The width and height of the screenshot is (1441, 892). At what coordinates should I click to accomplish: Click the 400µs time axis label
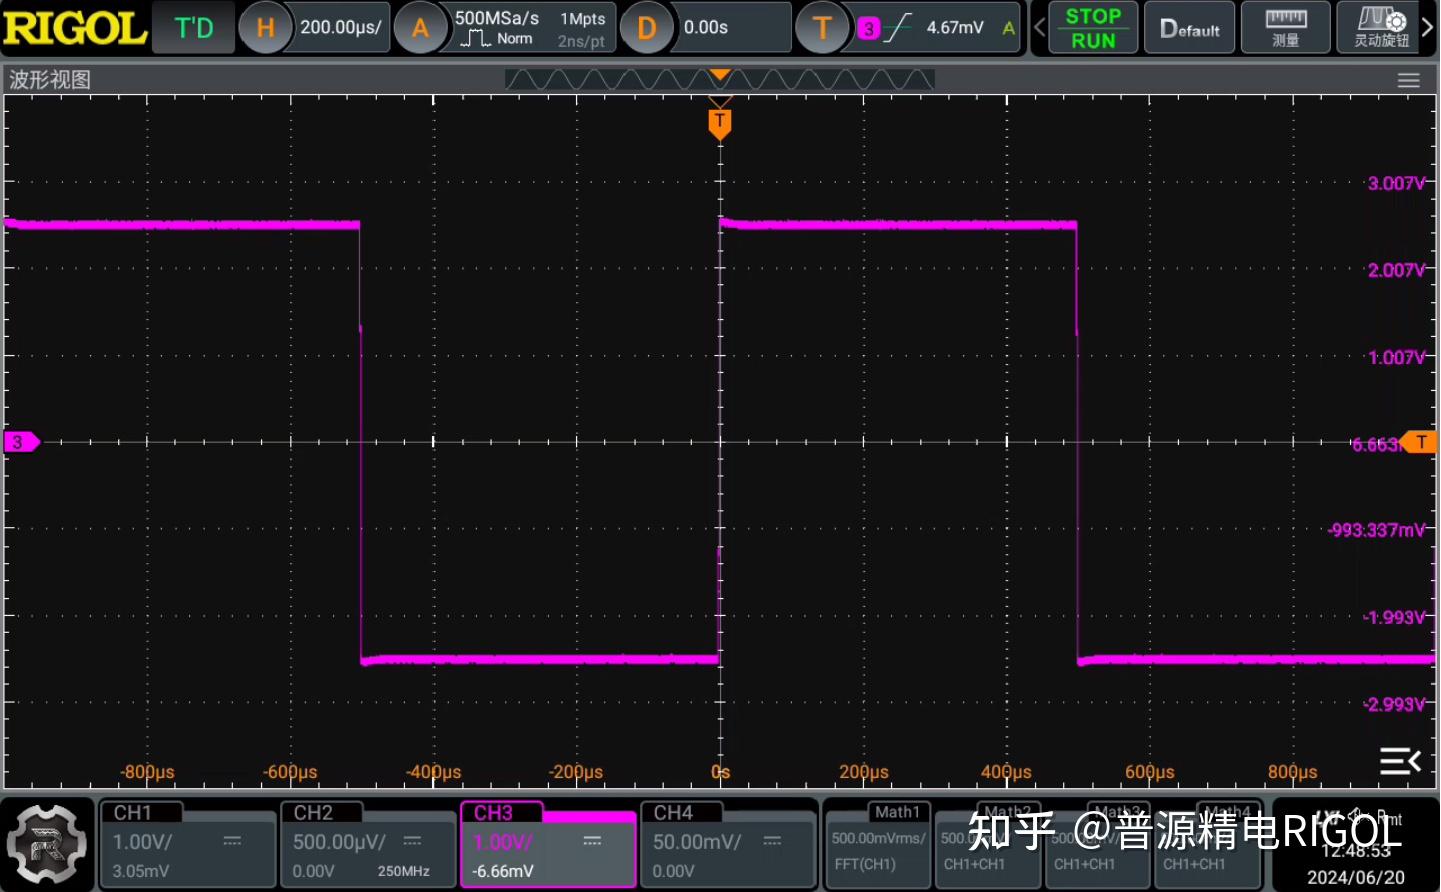point(1006,772)
